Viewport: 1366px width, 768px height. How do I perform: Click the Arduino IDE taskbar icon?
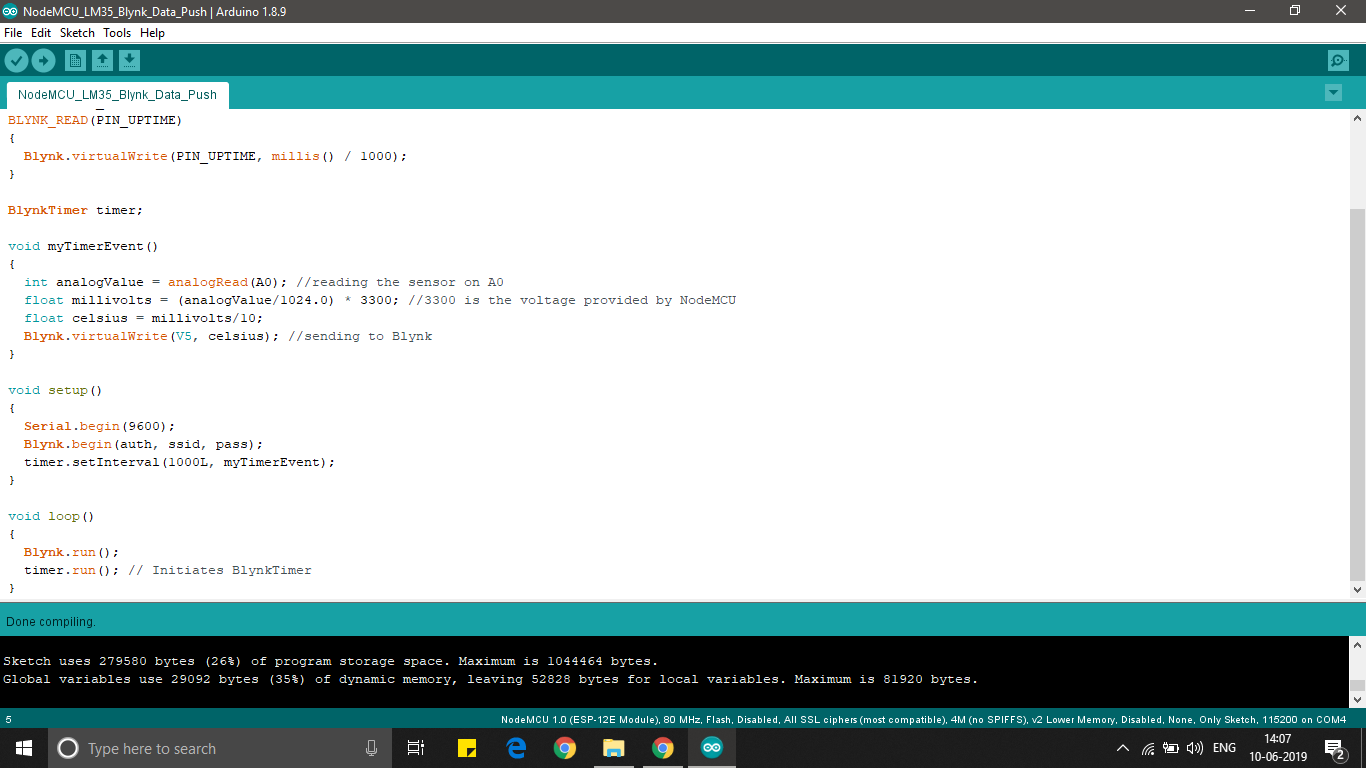click(x=711, y=748)
